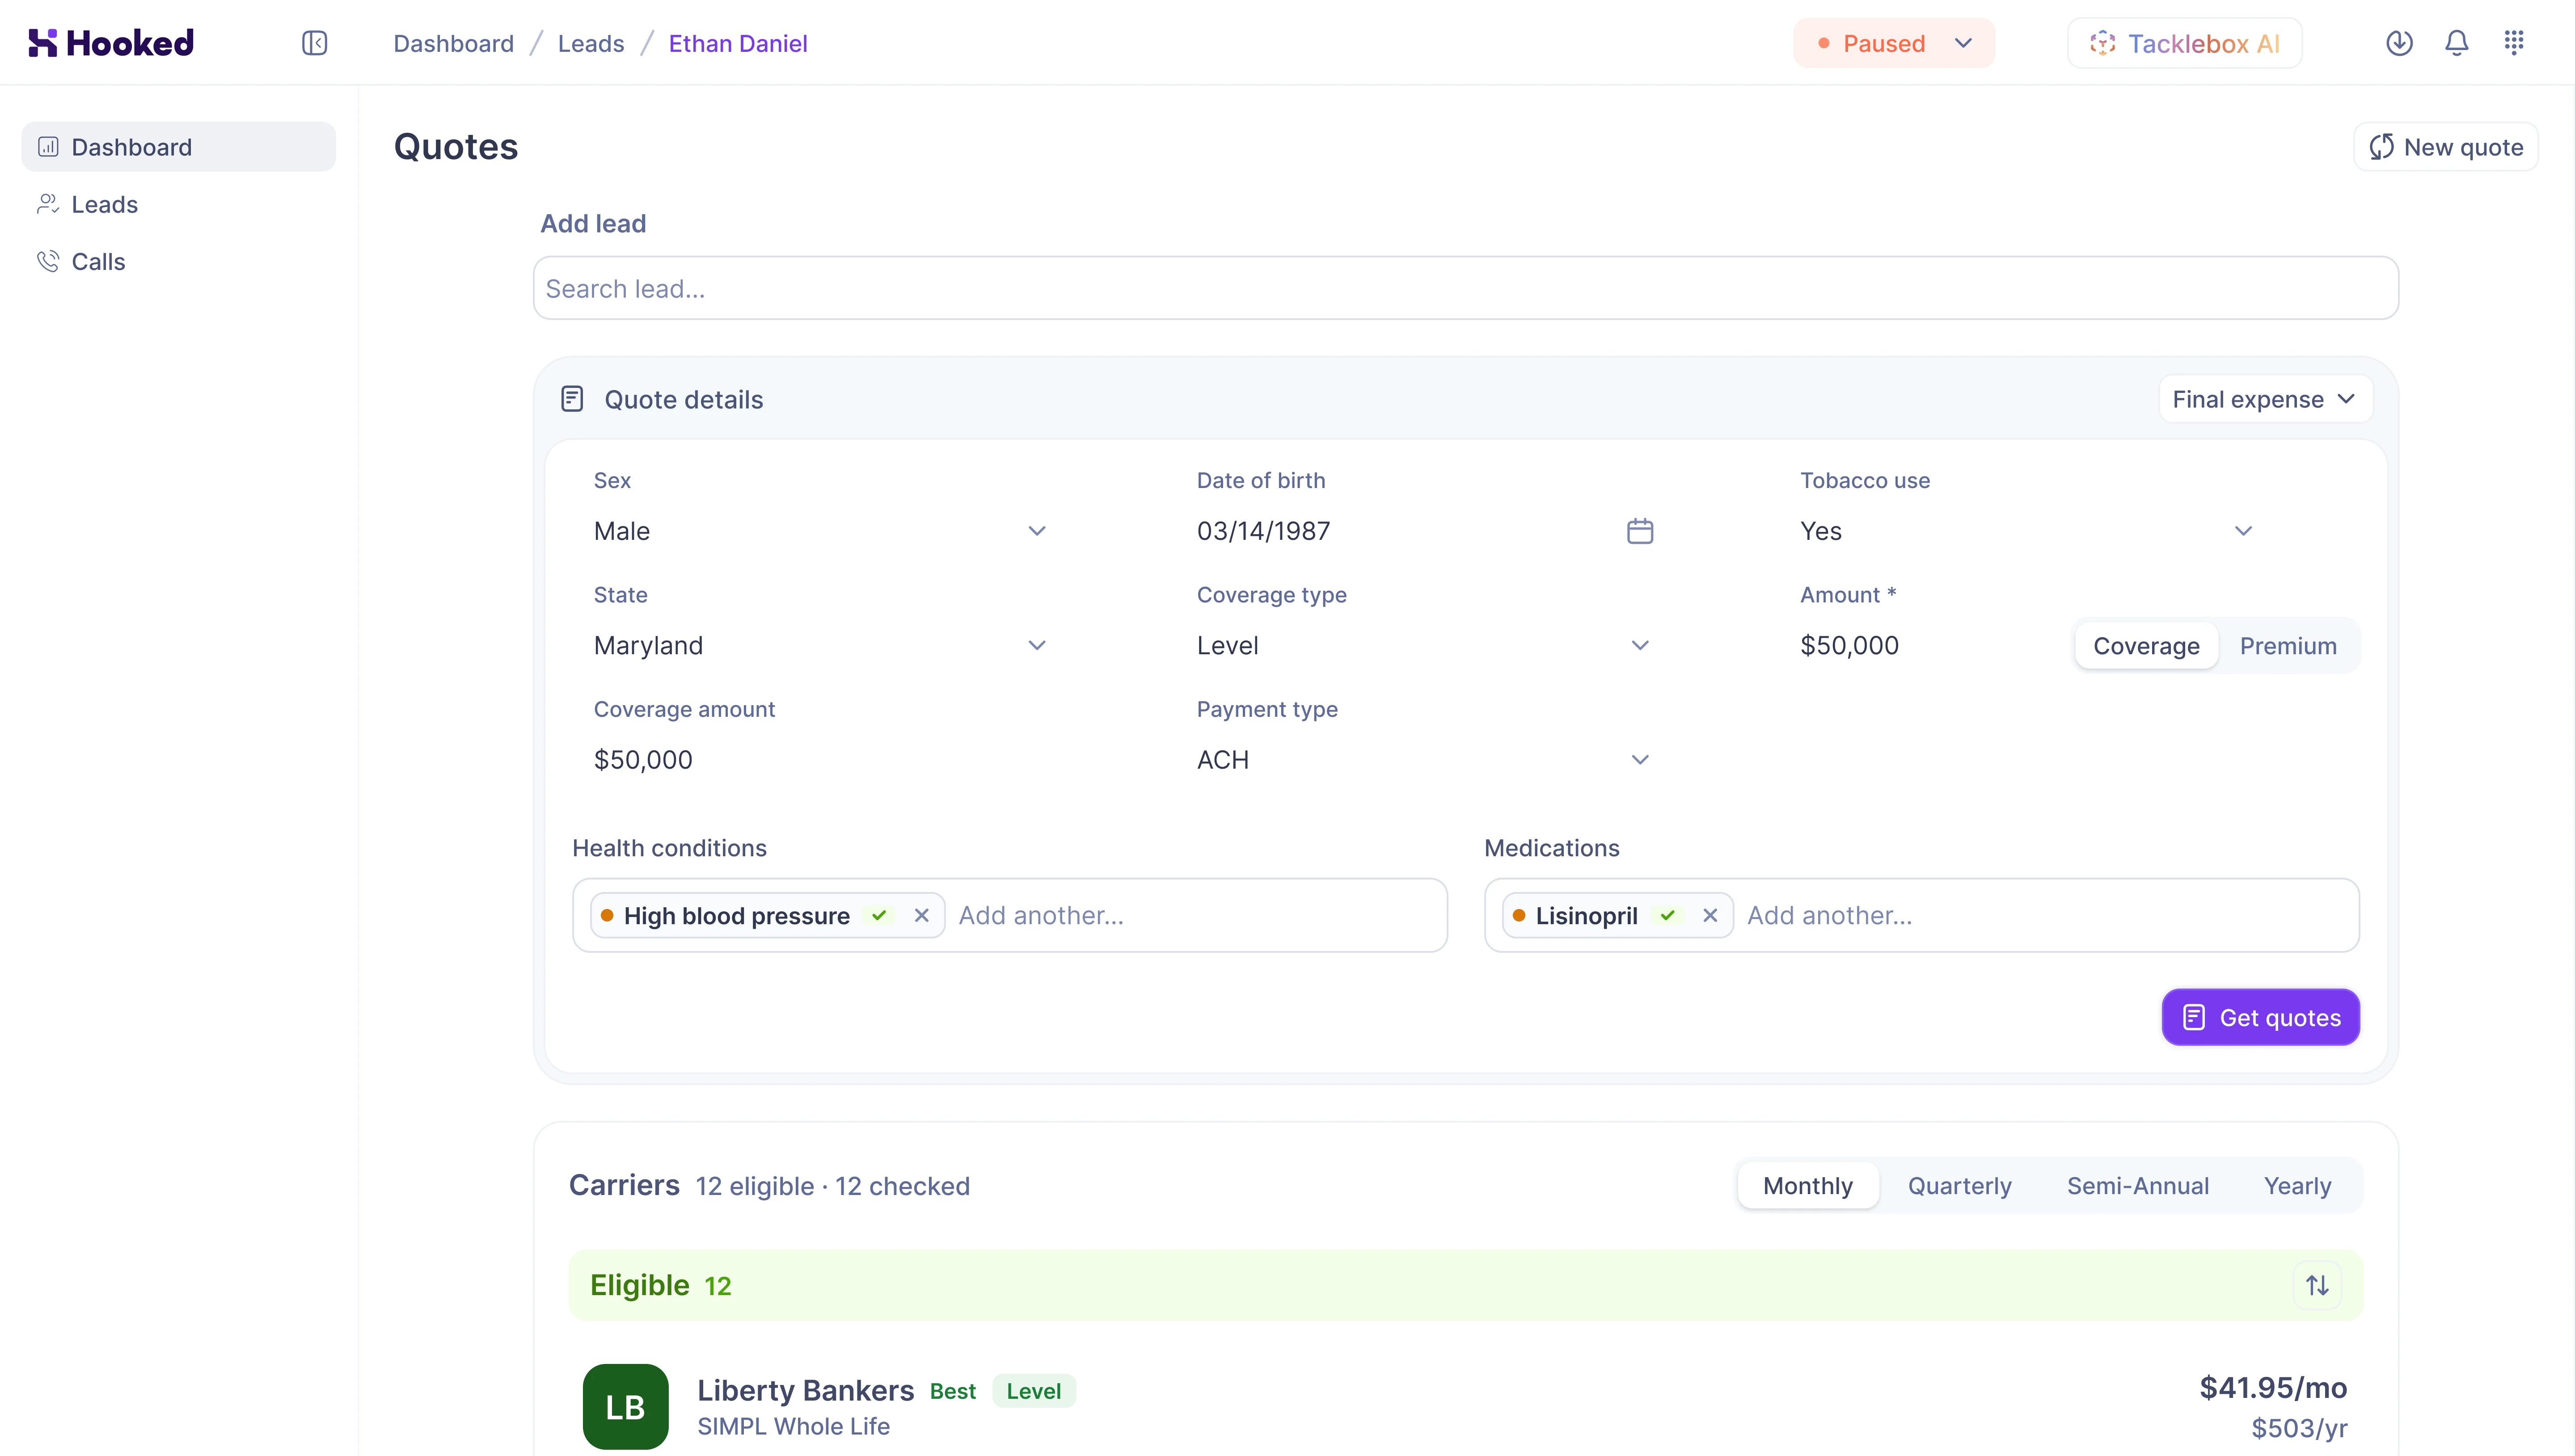
Task: Go to Dashboard in the sidebar
Action: pyautogui.click(x=178, y=147)
